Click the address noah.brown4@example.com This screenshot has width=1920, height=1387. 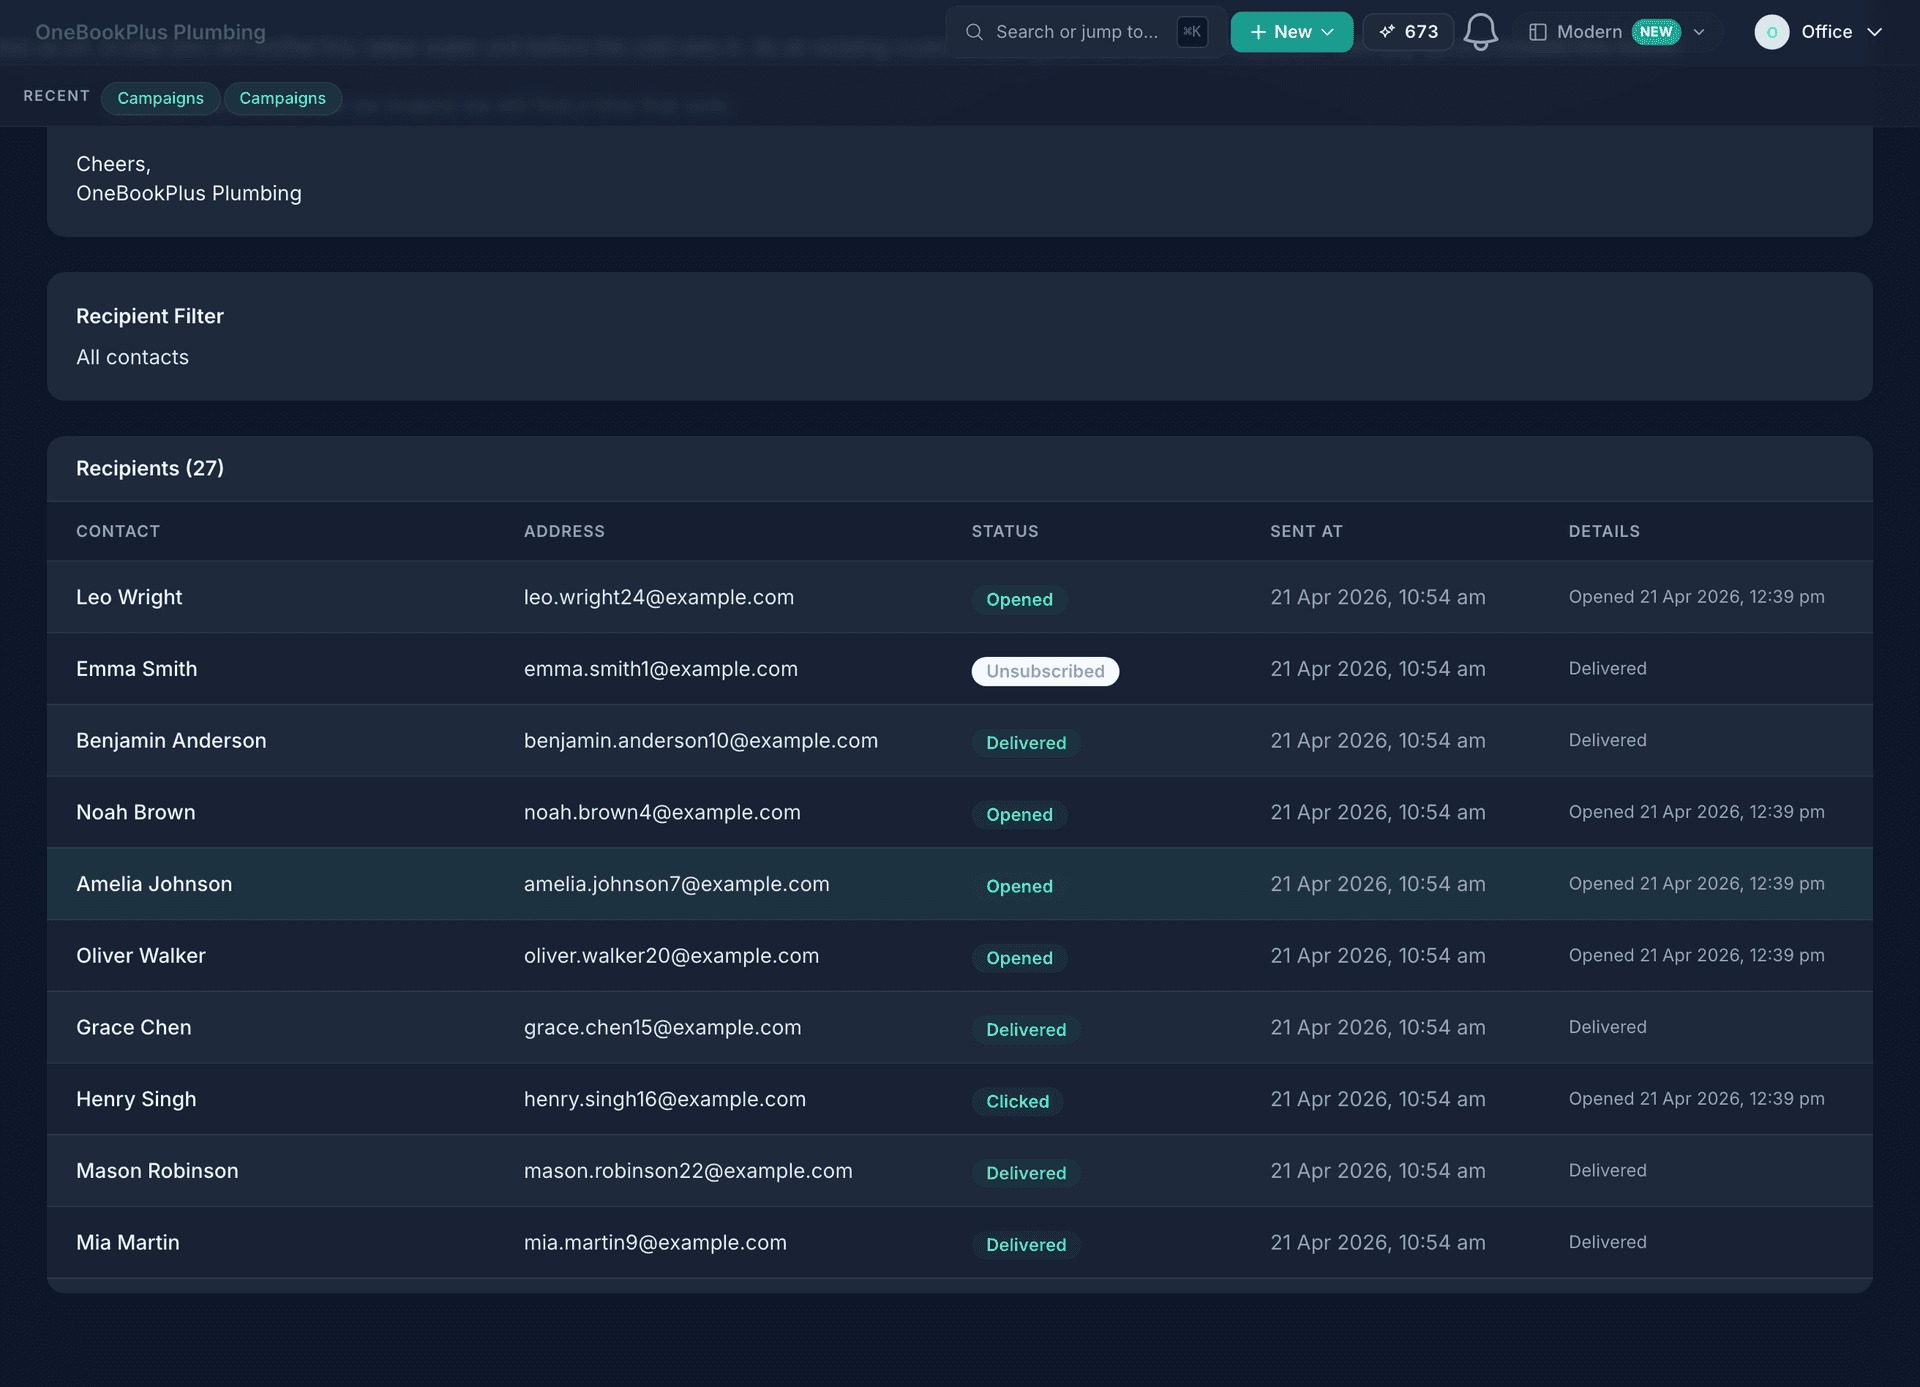(662, 812)
